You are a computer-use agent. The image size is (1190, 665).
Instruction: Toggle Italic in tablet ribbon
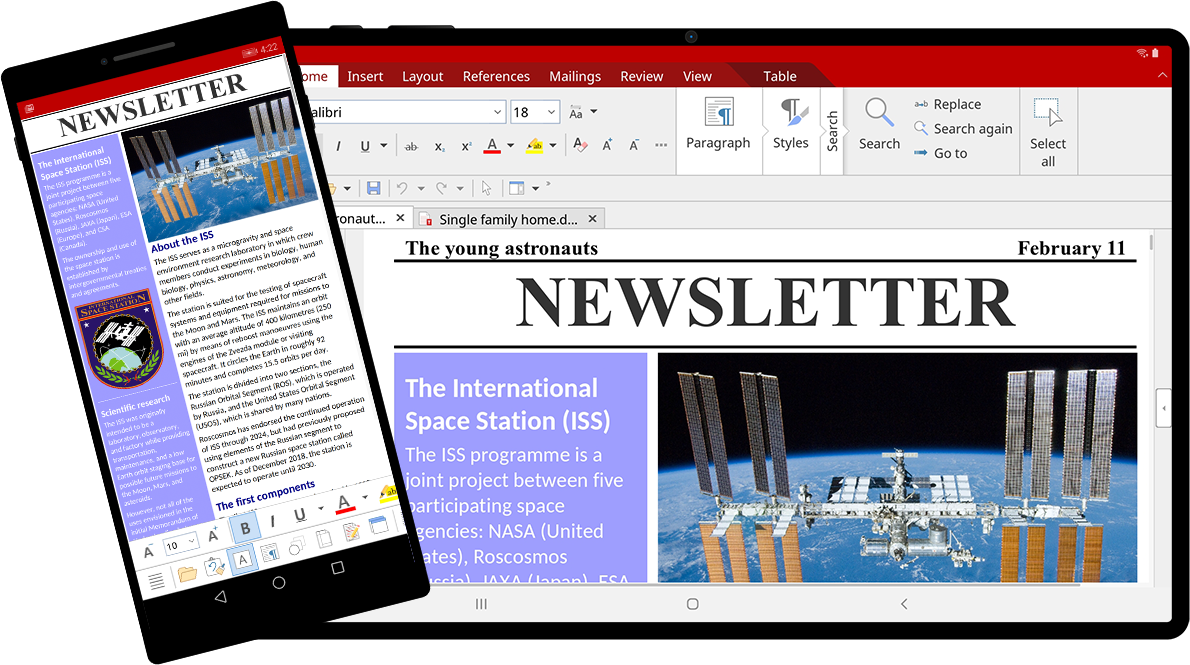coord(338,146)
